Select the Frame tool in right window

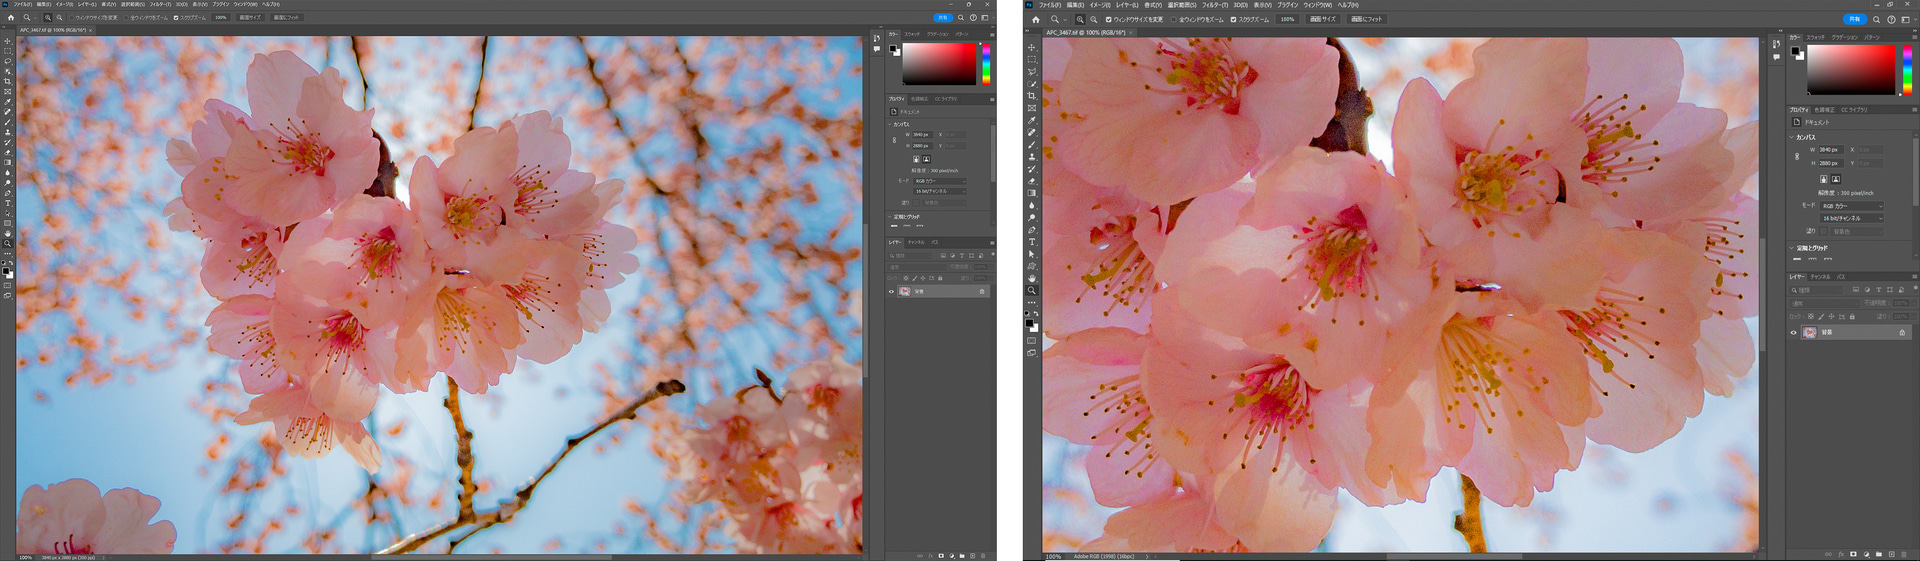1031,108
